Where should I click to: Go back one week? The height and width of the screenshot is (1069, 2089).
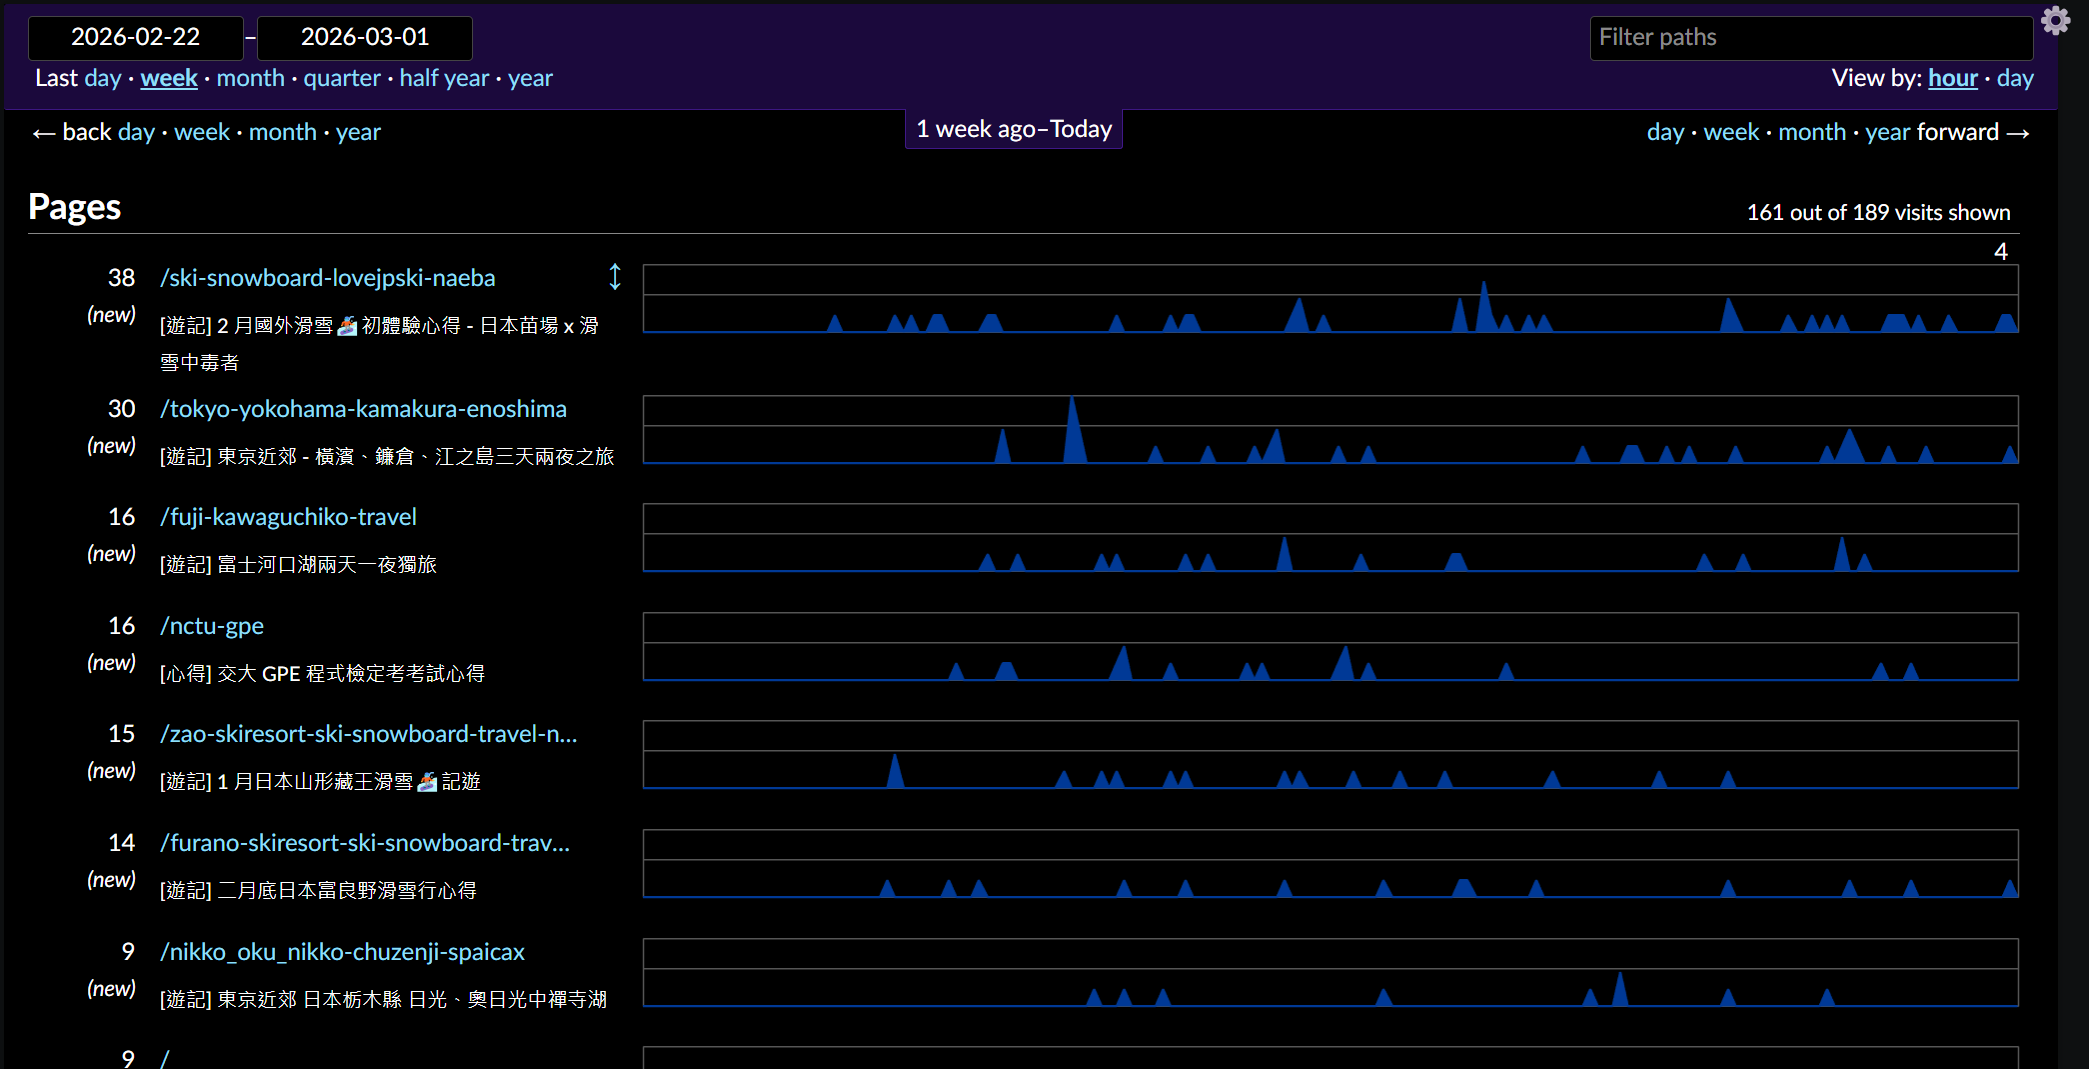tap(202, 132)
